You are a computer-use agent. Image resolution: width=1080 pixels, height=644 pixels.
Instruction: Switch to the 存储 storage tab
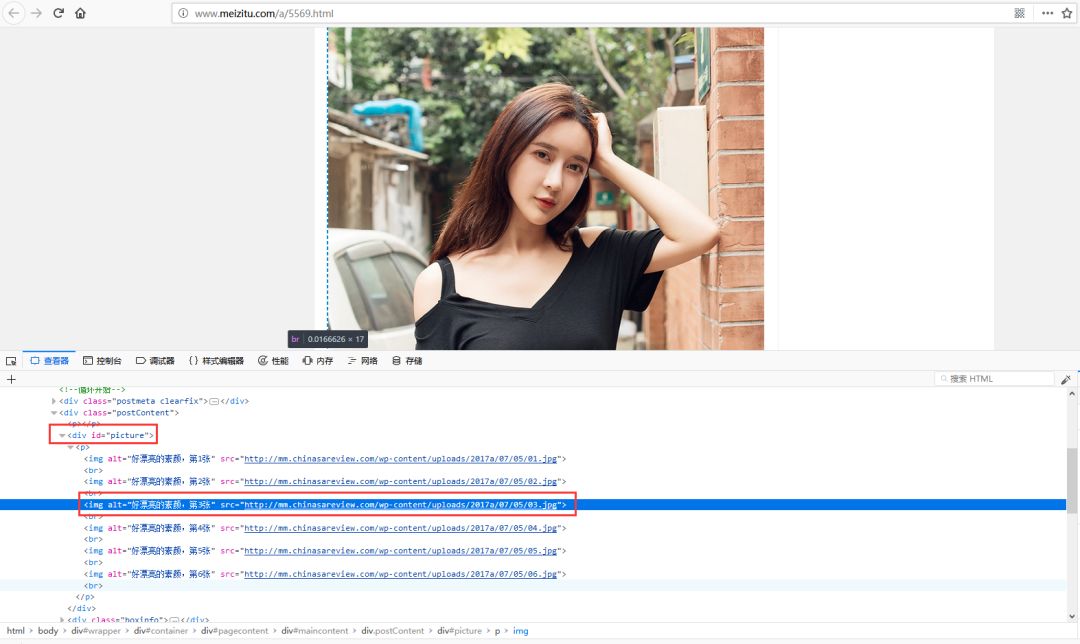pos(406,361)
